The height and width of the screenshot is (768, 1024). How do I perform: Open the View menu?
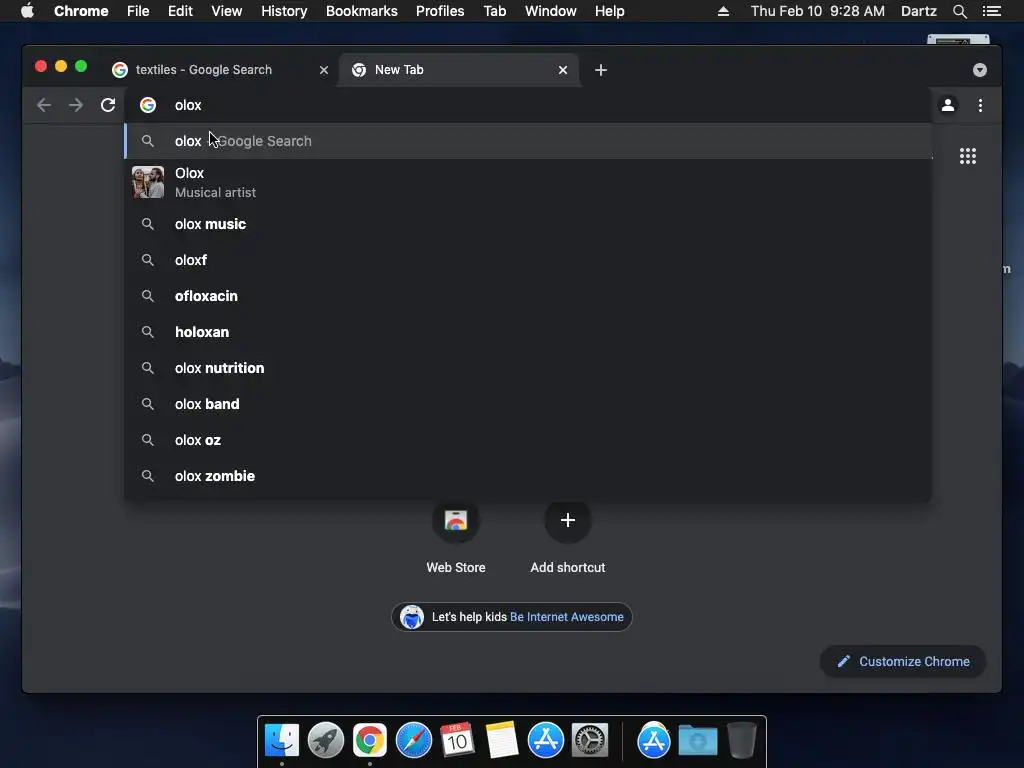click(227, 11)
